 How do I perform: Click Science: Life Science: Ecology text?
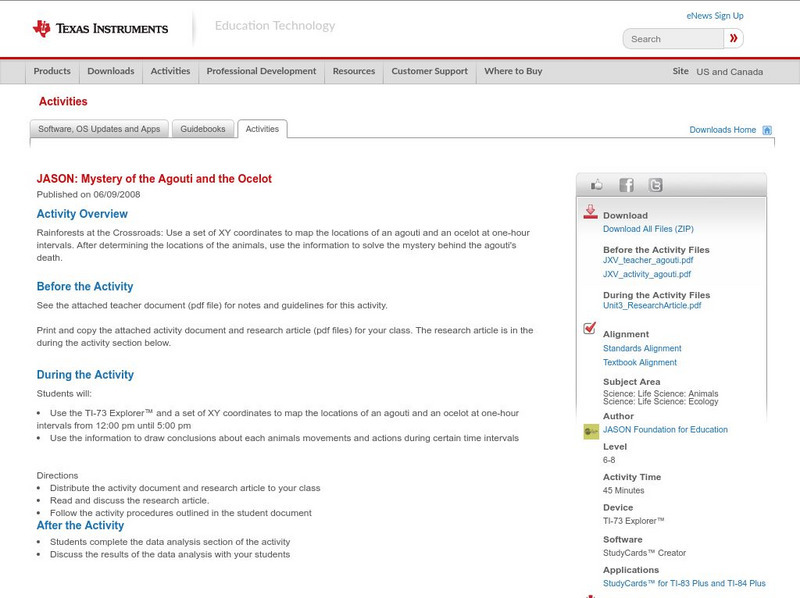click(661, 402)
